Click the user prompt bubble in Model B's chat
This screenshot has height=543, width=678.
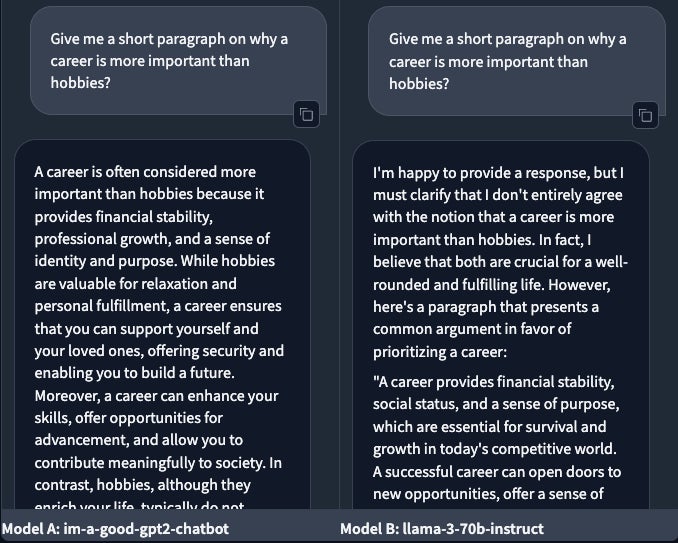tap(508, 62)
